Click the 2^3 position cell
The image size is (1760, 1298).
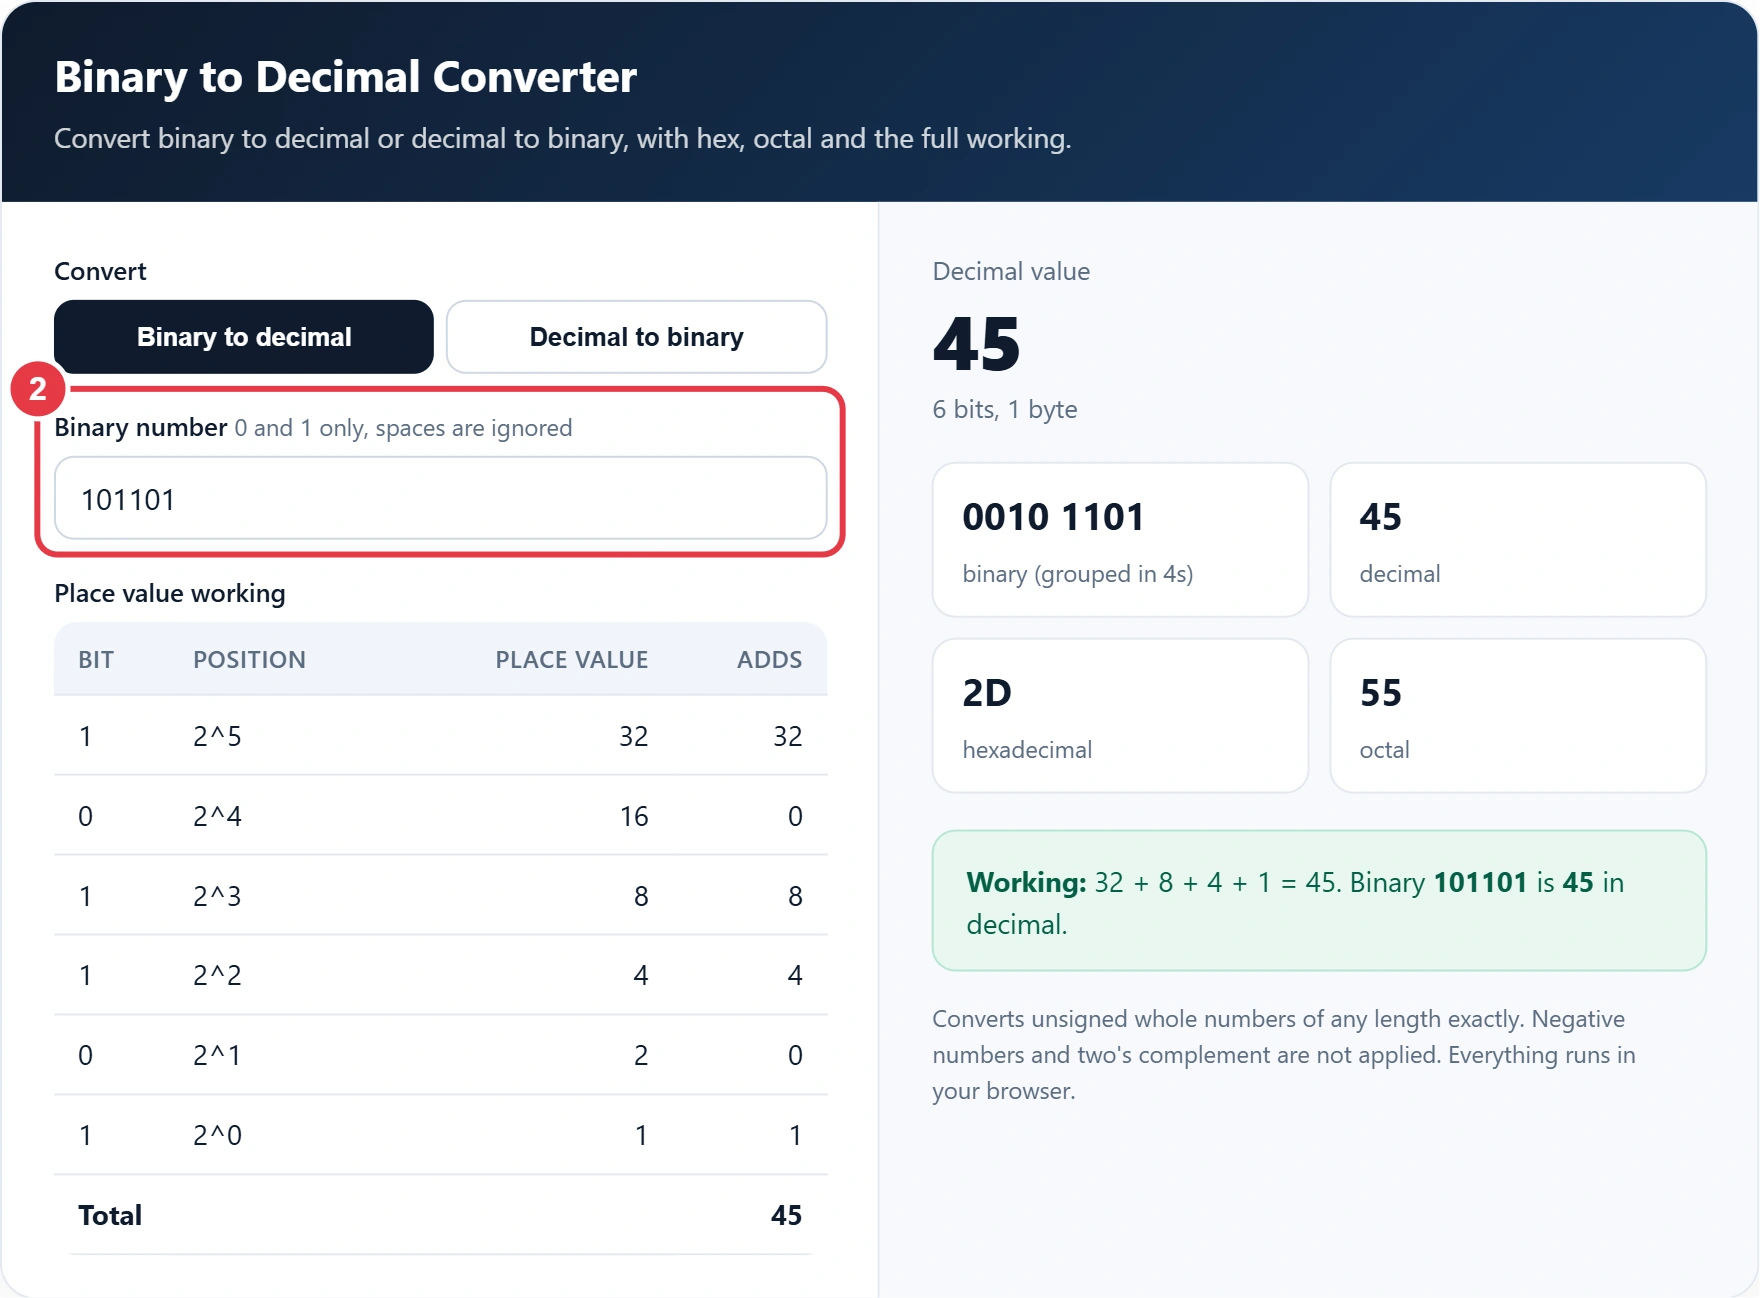coord(217,896)
